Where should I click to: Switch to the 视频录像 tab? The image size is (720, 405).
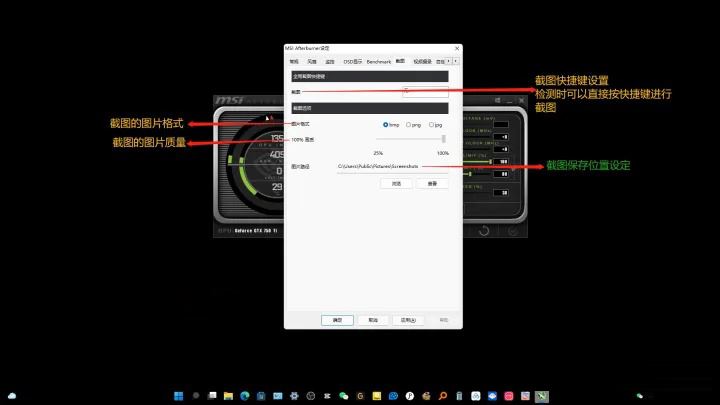tap(422, 62)
